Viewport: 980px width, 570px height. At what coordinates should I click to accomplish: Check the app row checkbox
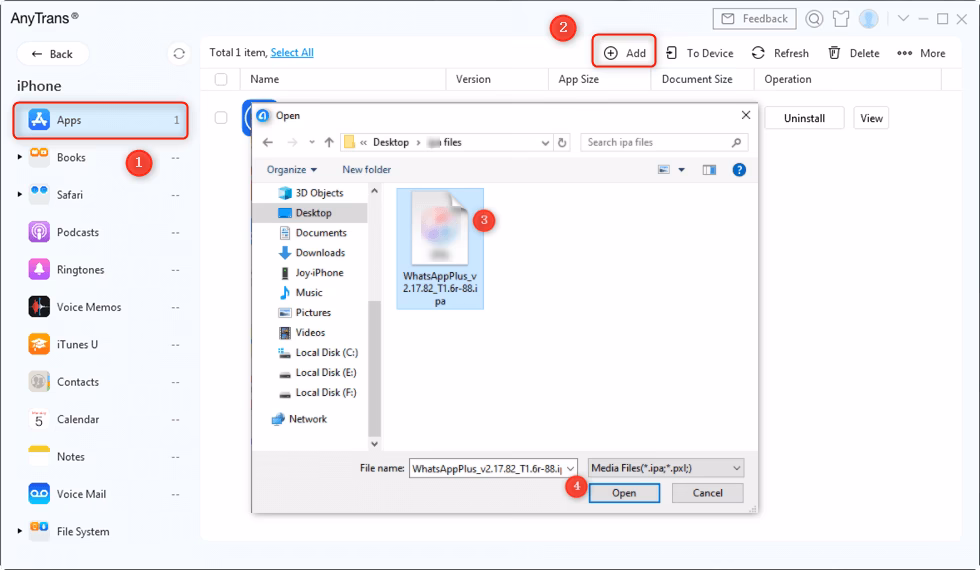(221, 118)
